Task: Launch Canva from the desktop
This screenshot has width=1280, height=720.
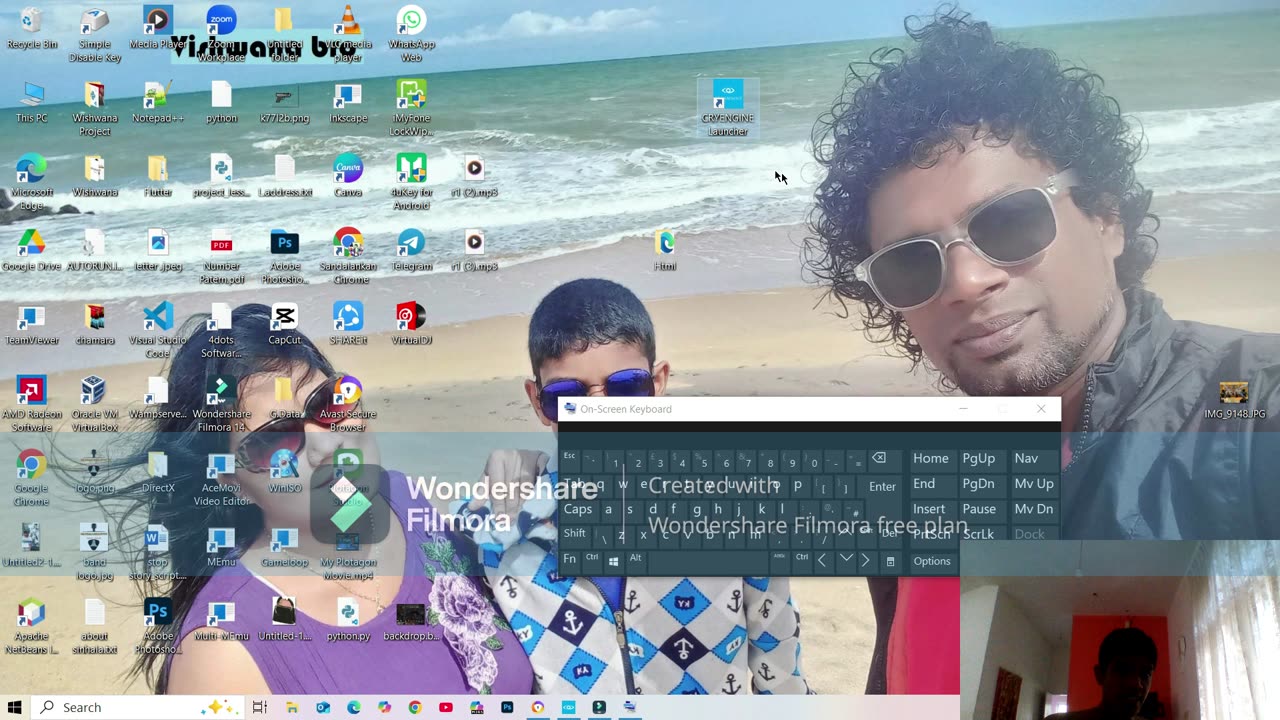Action: pyautogui.click(x=347, y=176)
